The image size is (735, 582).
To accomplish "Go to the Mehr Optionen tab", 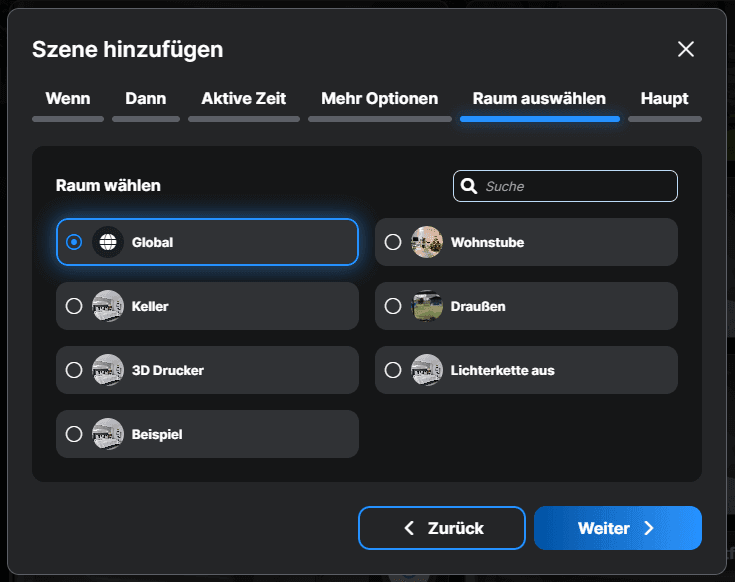I will pyautogui.click(x=379, y=99).
